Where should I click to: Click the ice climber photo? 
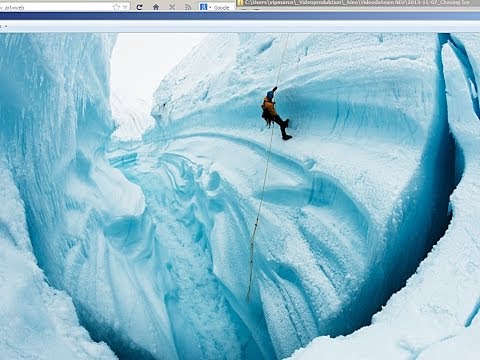click(240, 196)
